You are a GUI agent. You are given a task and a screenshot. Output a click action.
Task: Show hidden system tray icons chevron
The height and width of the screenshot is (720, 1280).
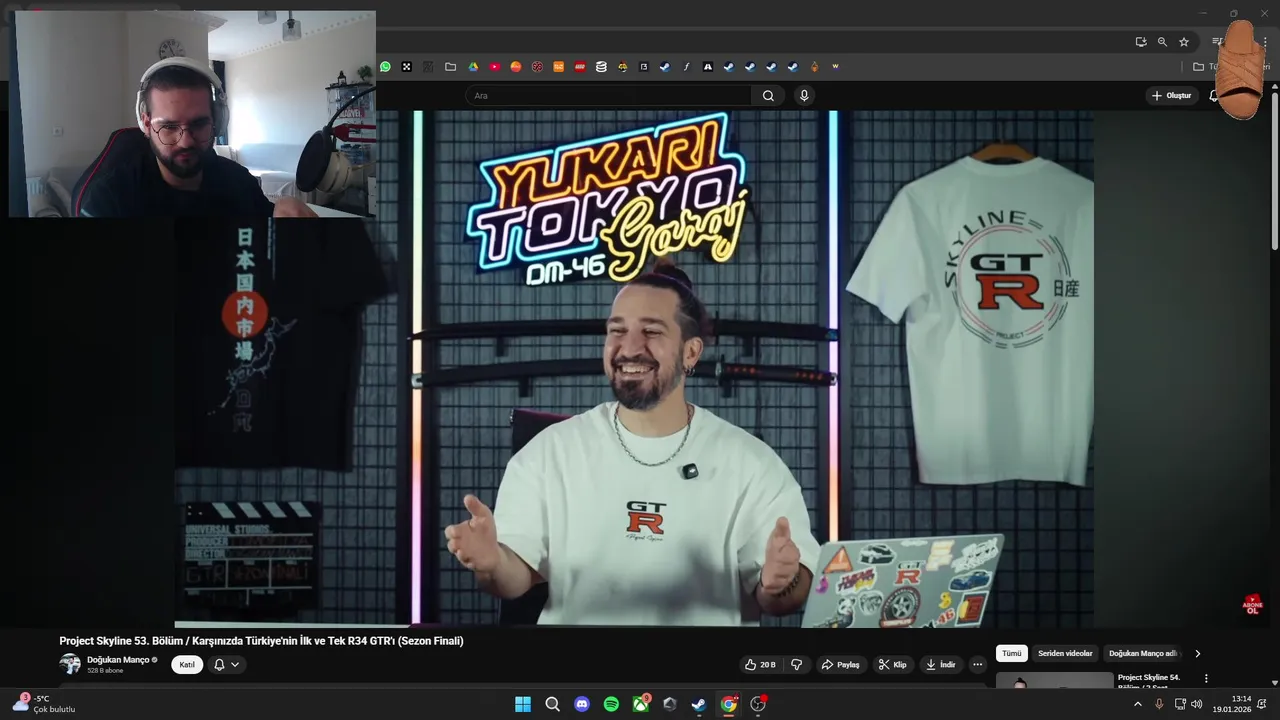(1137, 704)
